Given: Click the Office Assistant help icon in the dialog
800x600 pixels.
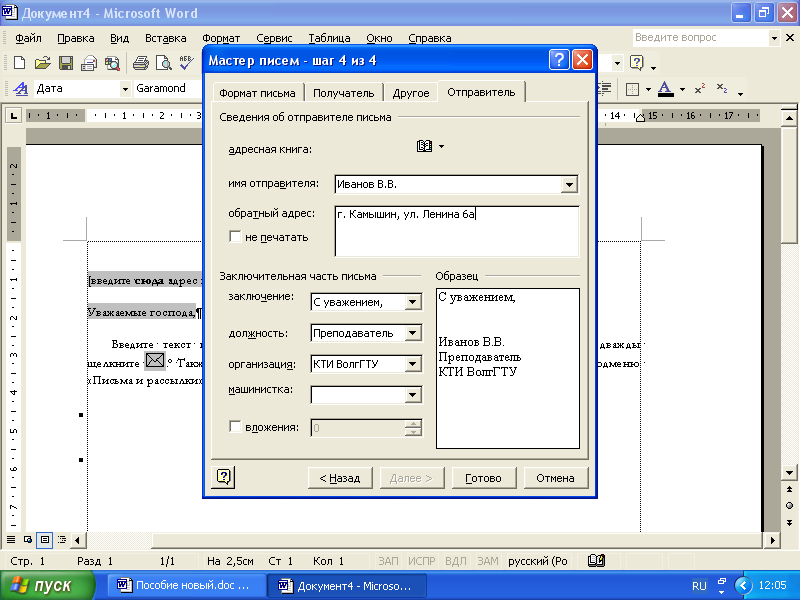Looking at the screenshot, I should (223, 477).
